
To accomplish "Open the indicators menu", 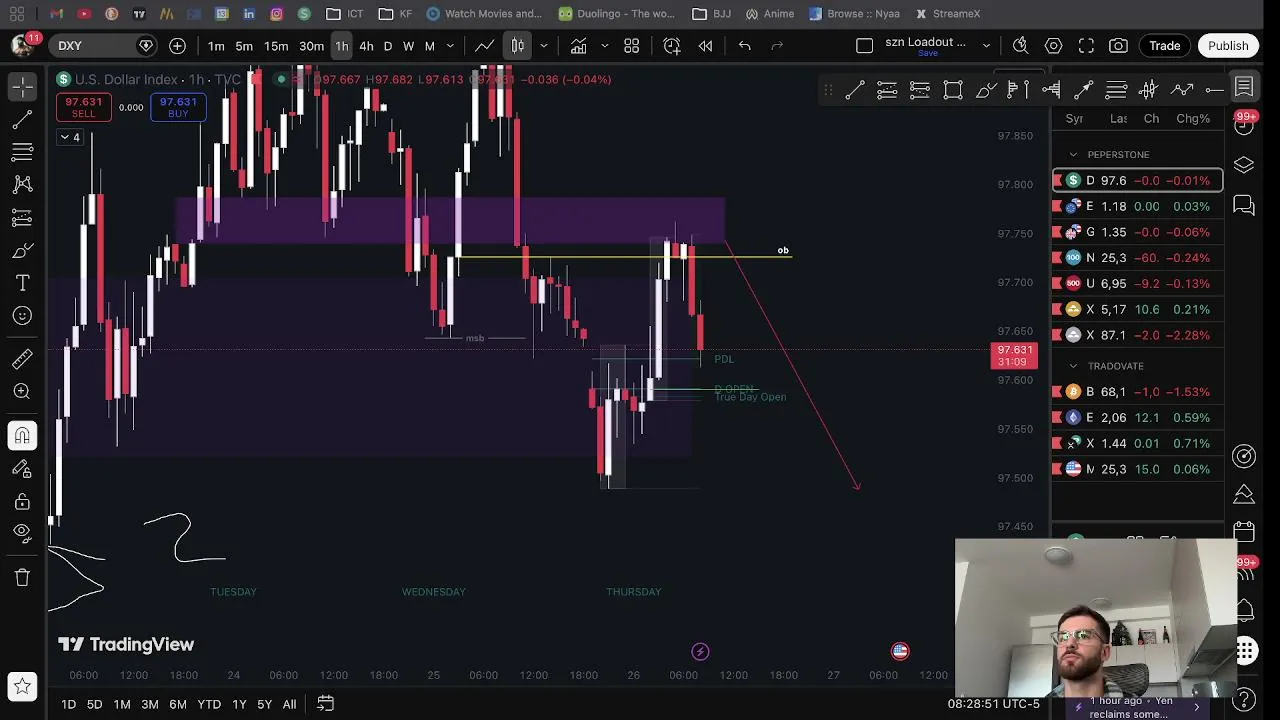I will click(x=578, y=46).
